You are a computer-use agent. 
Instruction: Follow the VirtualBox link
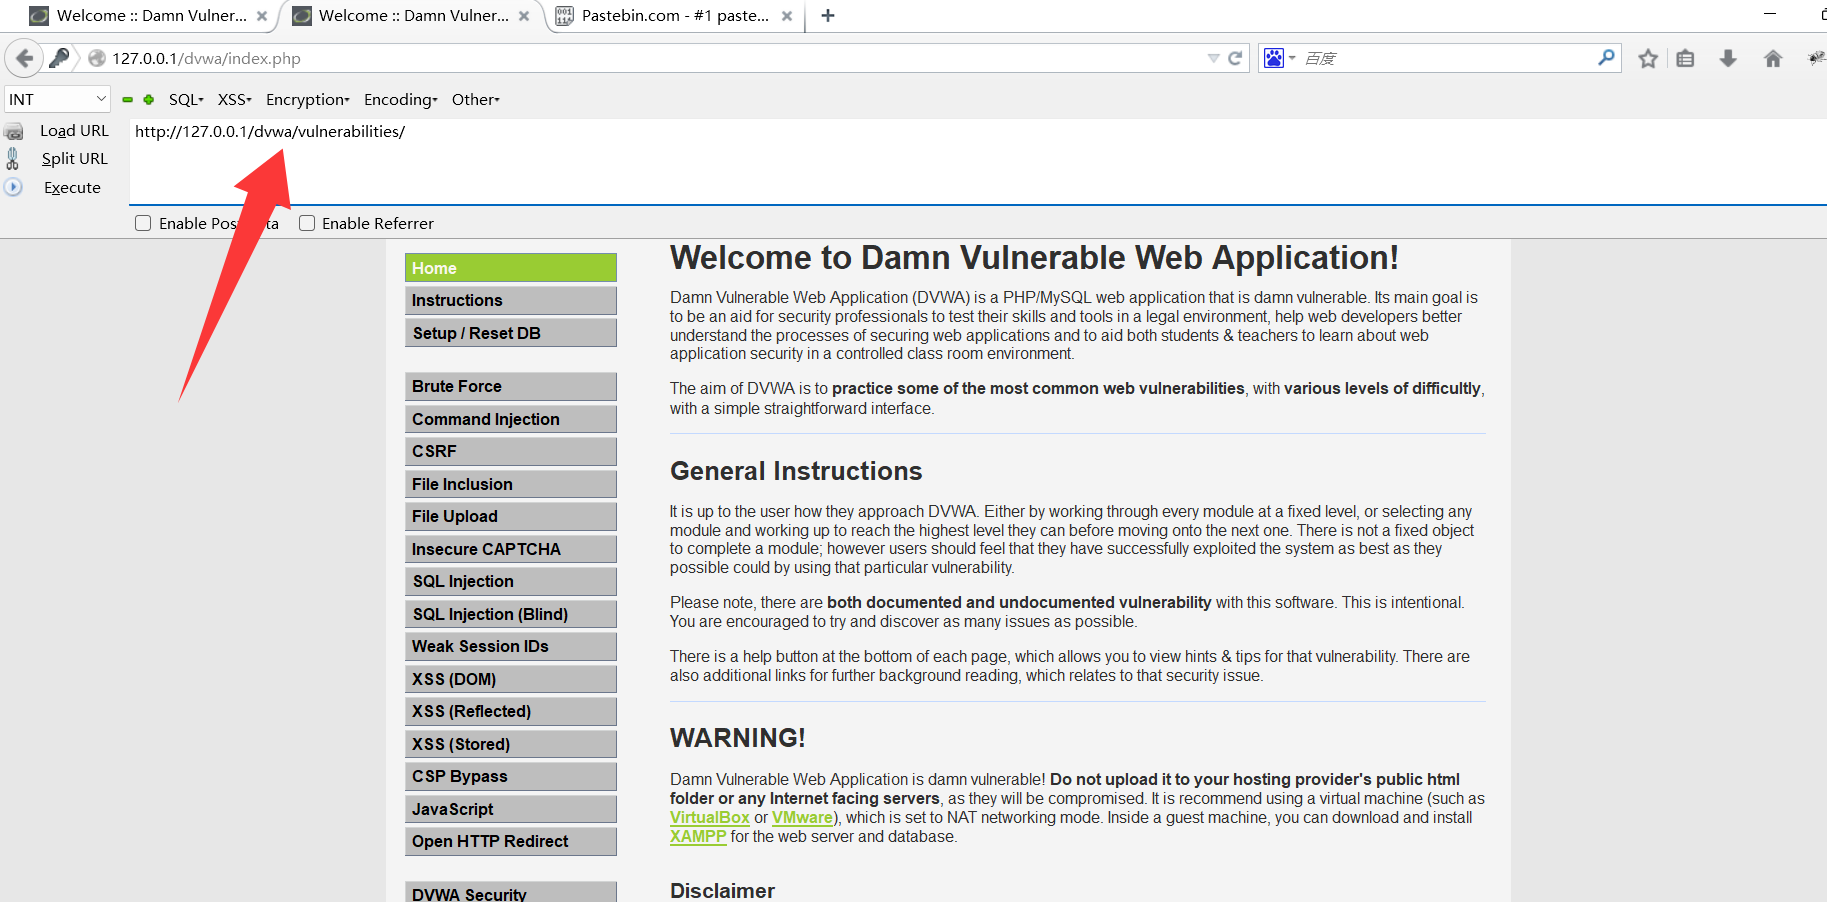coord(710,817)
